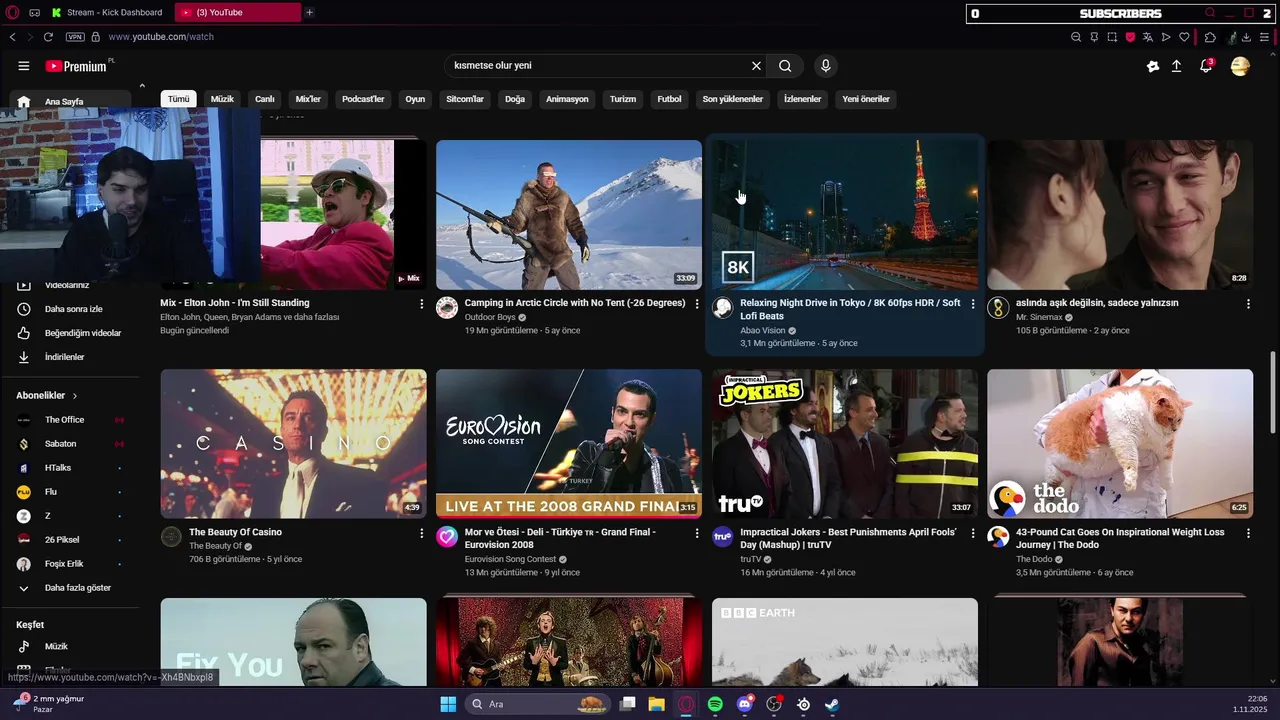Open the YouTube hamburger guide menu

[x=24, y=66]
